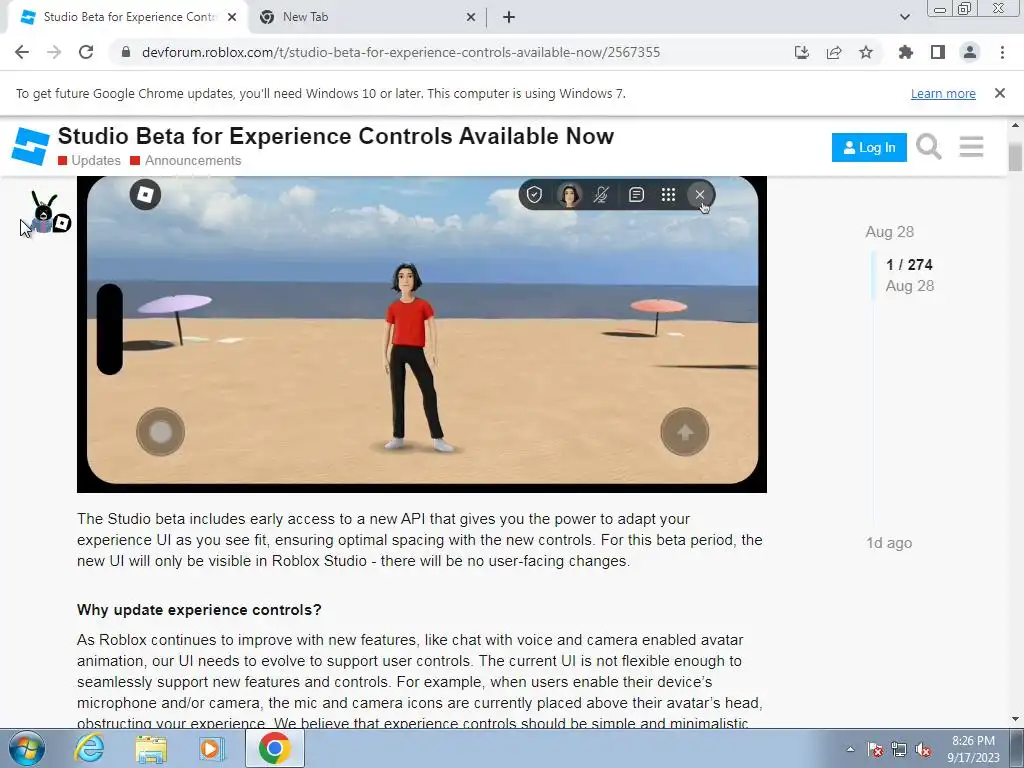Screen dimensions: 1024x768
Task: Toggle the muted microphone icon in controls bar
Action: point(601,195)
